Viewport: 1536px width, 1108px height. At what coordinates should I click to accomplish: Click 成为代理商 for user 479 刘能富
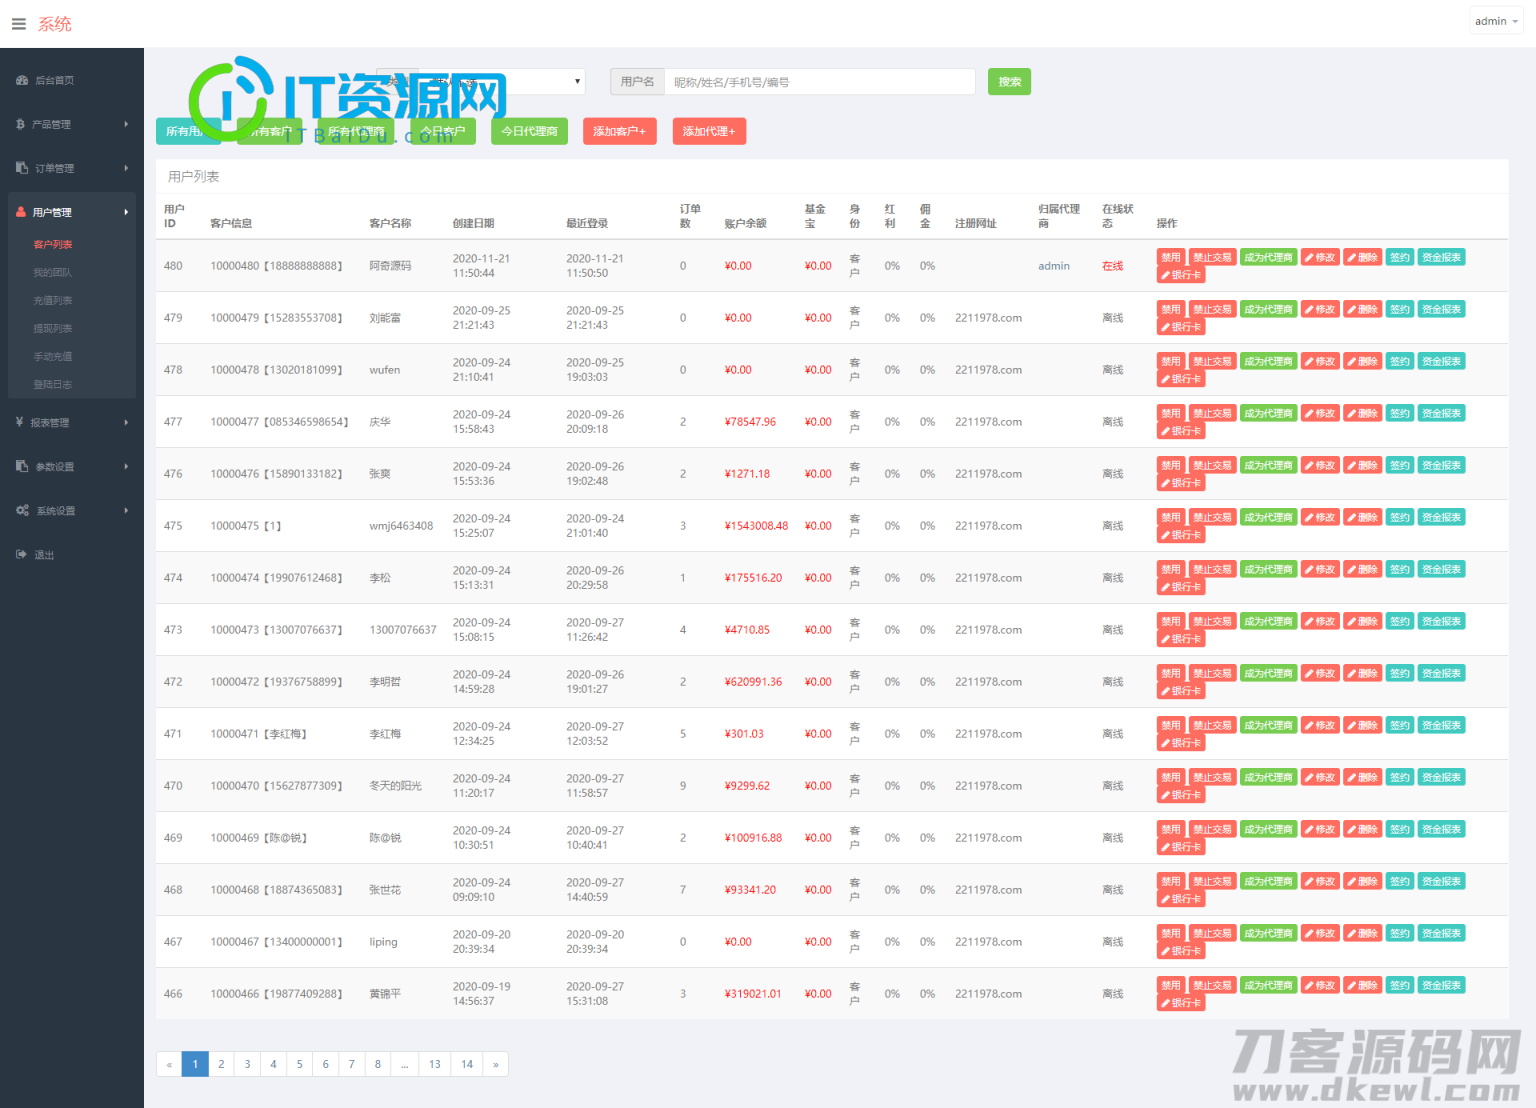[x=1269, y=309]
